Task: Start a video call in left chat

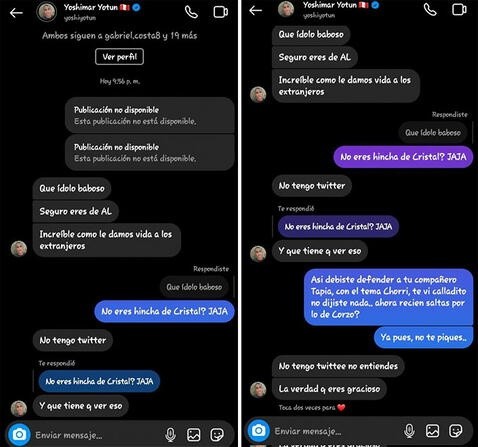Action: click(221, 12)
